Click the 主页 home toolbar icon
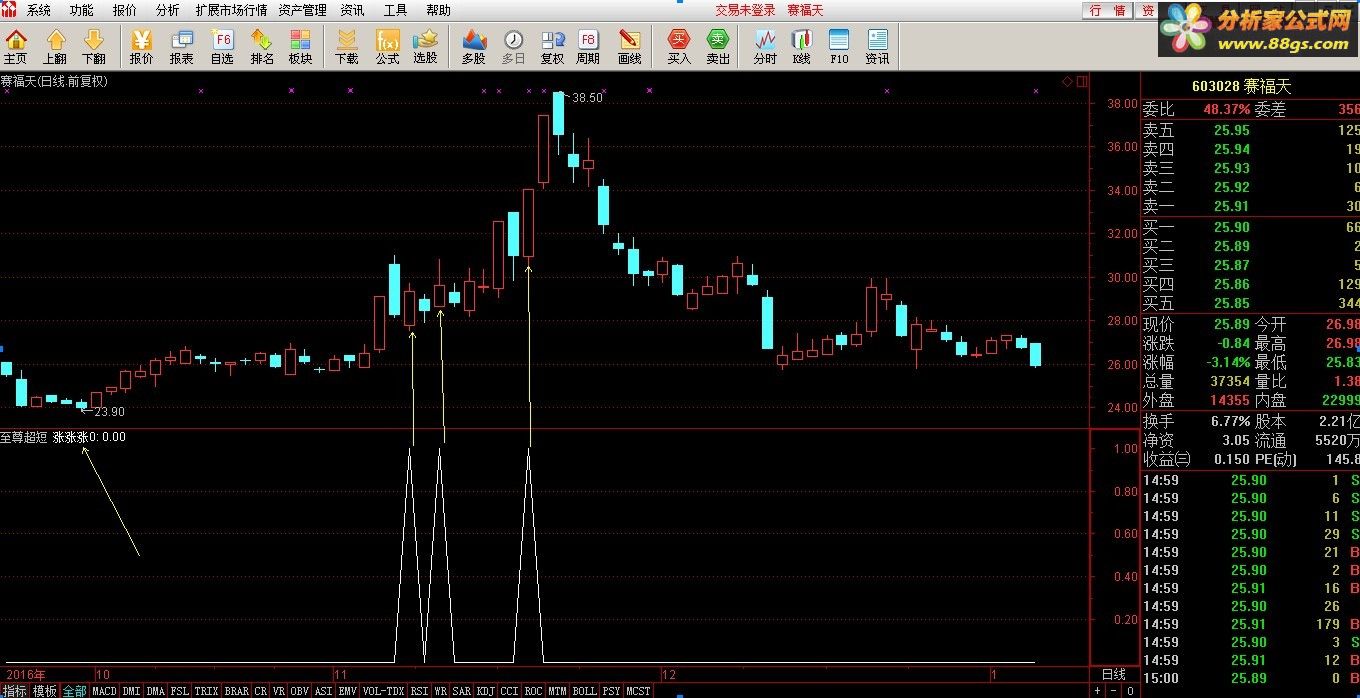1360x698 pixels. coord(16,47)
